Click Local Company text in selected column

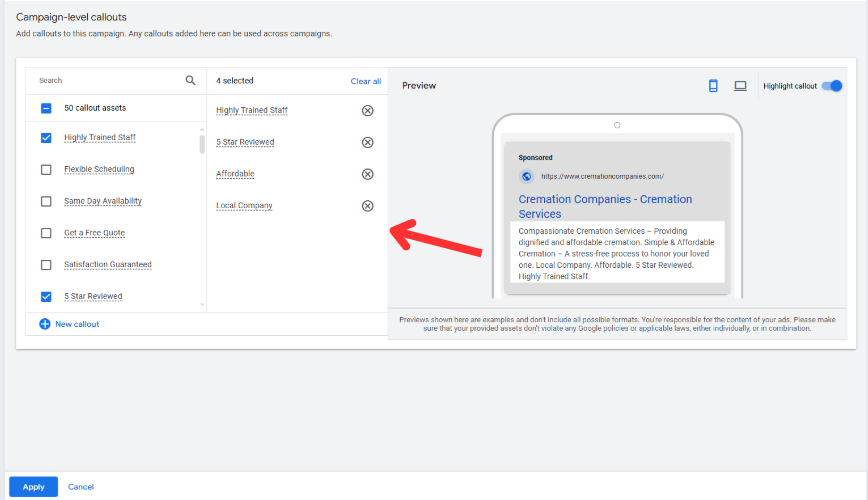(244, 205)
